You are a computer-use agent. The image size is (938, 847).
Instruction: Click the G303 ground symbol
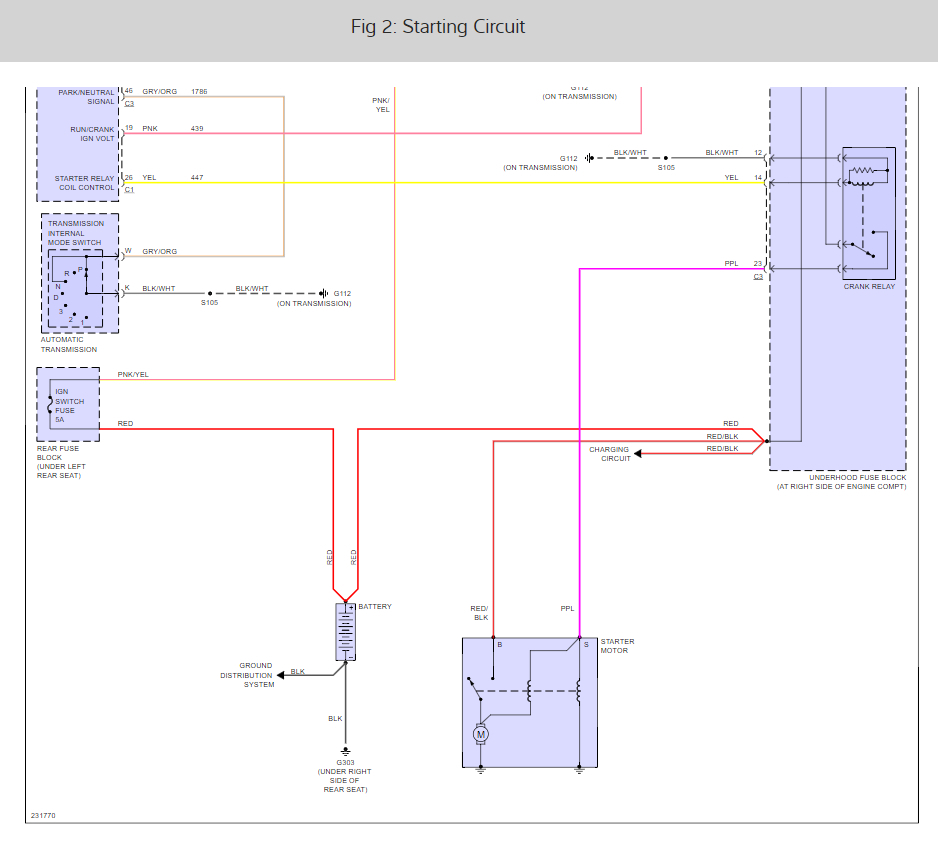coord(345,751)
